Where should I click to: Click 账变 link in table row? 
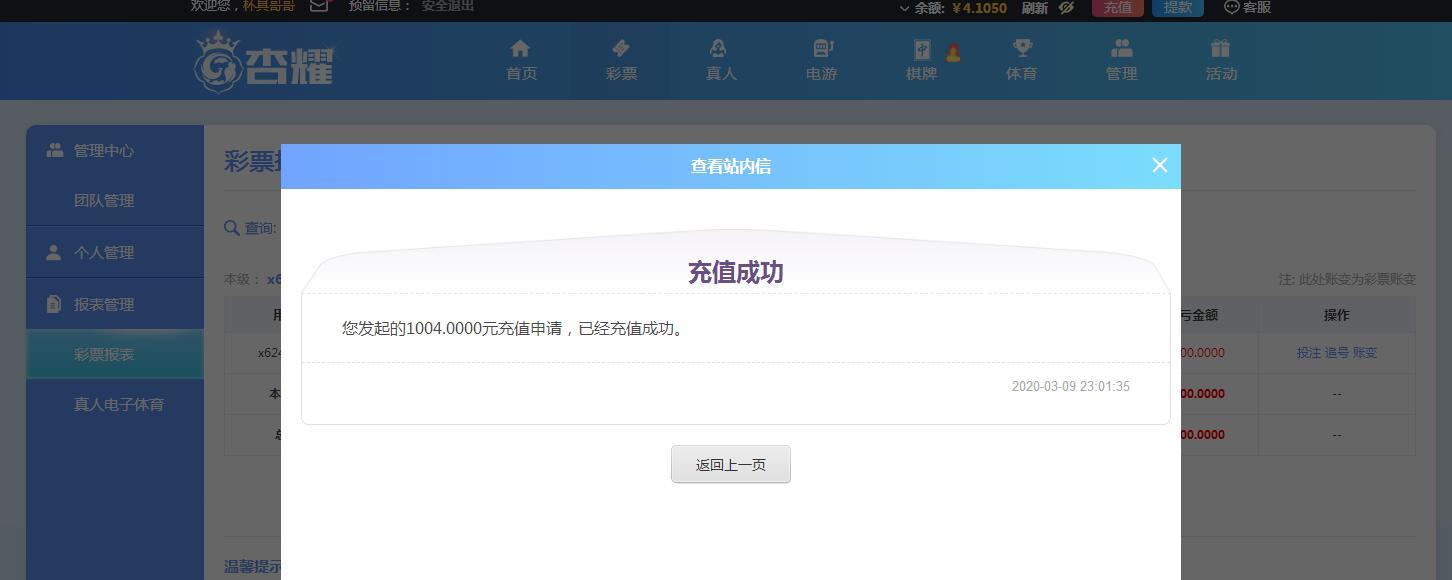click(1364, 353)
